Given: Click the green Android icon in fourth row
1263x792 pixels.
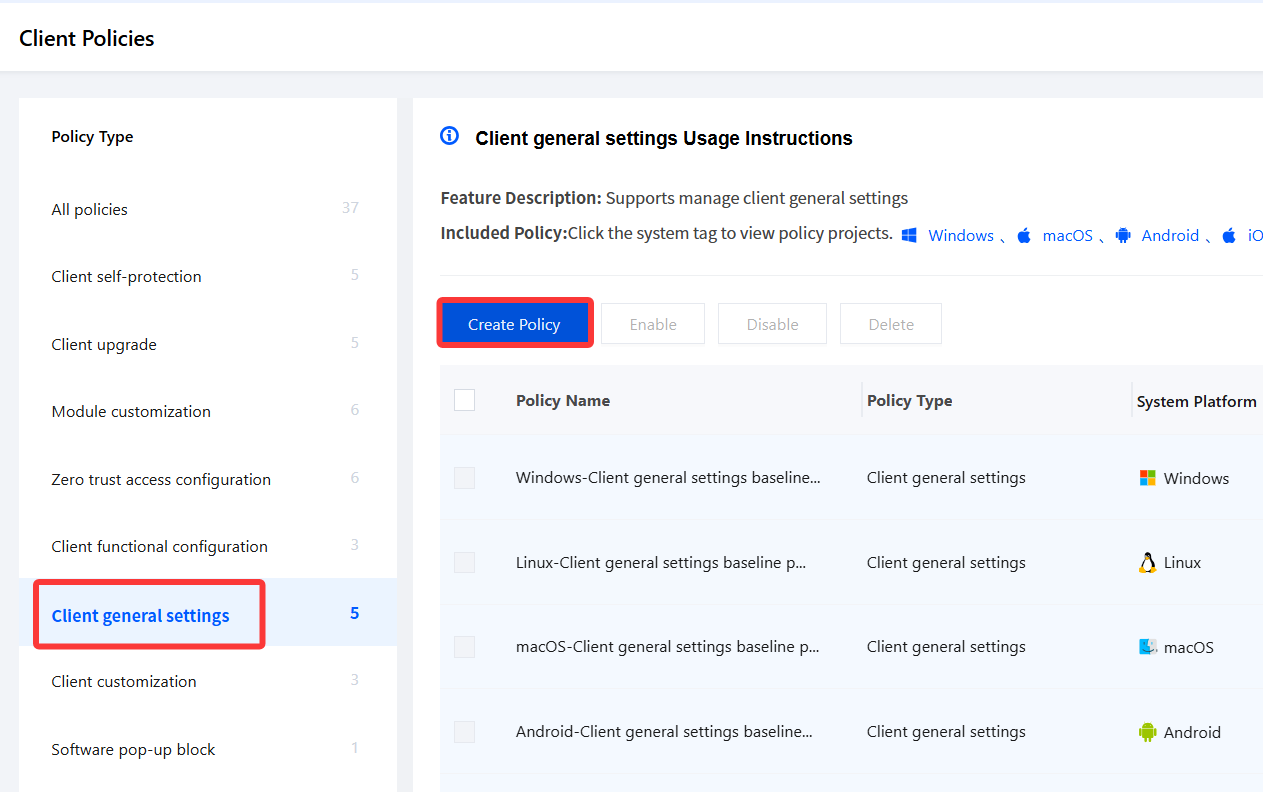Looking at the screenshot, I should point(1148,732).
